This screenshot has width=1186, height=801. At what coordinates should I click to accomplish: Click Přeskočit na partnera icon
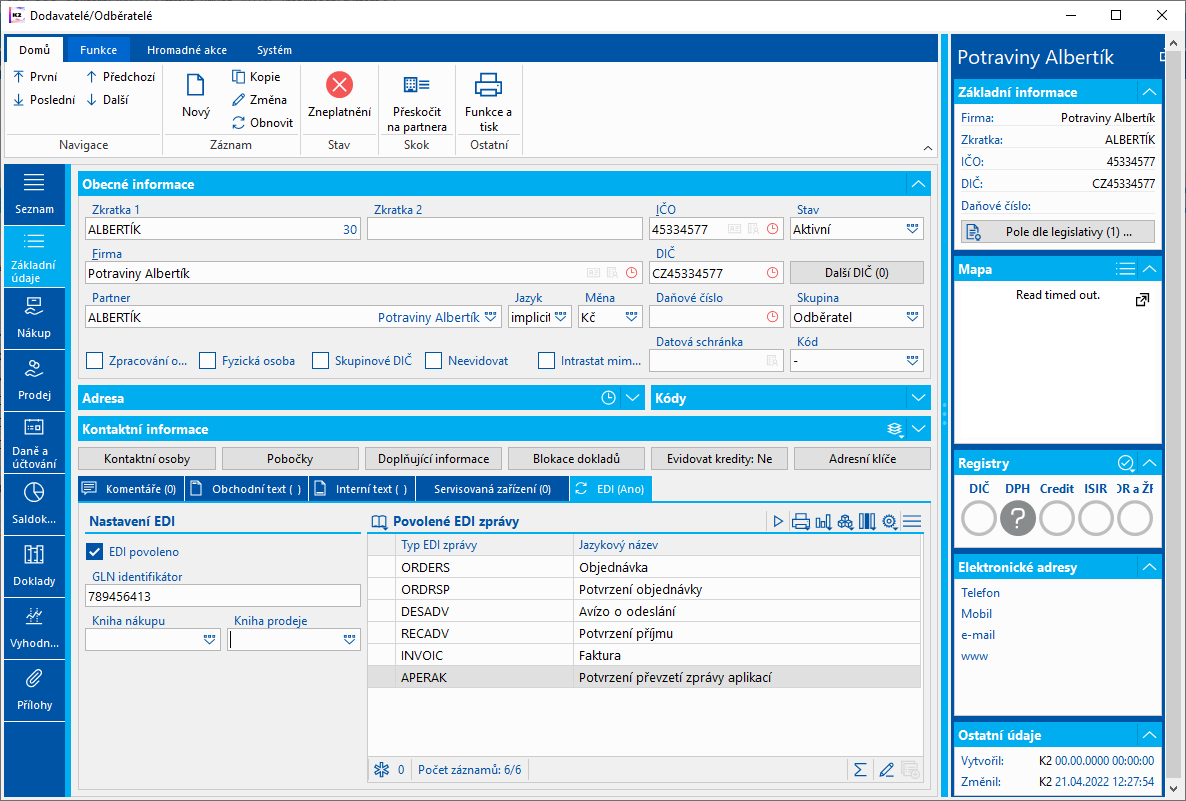[416, 86]
